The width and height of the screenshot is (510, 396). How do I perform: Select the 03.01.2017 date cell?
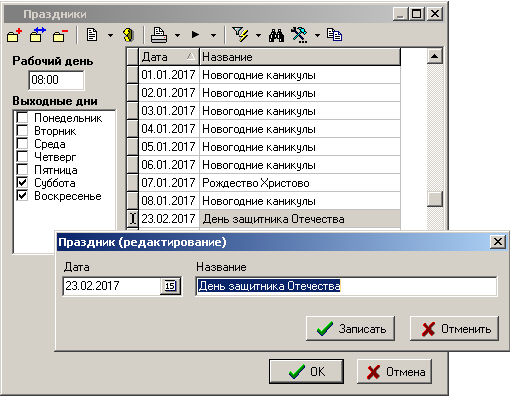point(169,111)
